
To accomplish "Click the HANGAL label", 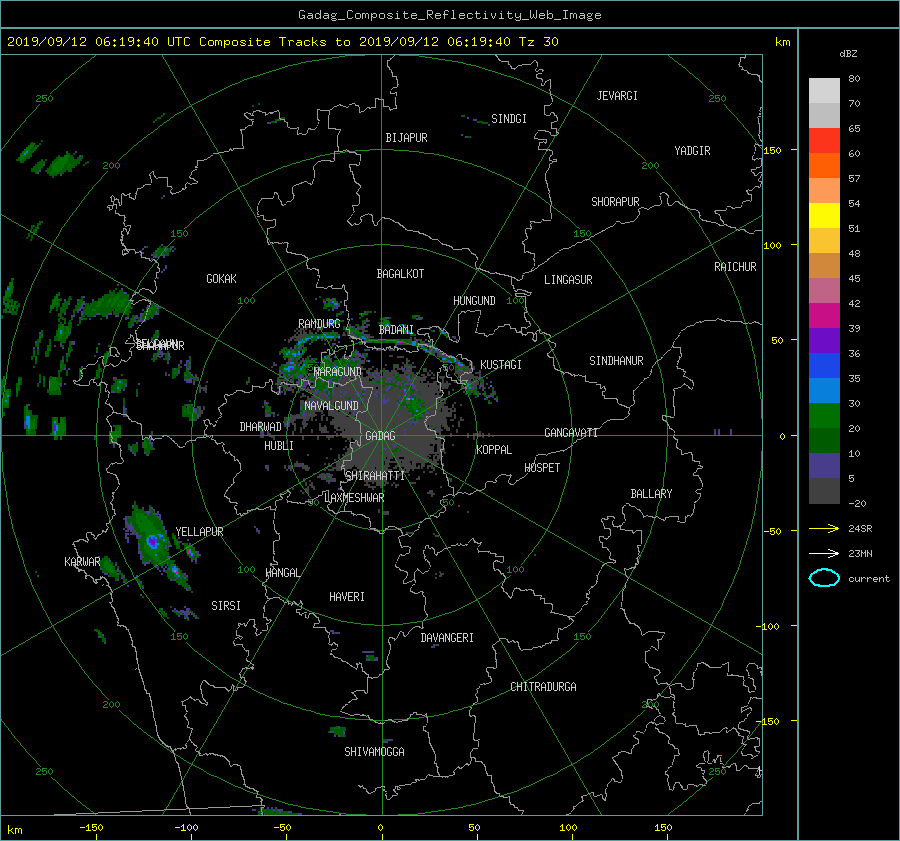I will coord(283,573).
